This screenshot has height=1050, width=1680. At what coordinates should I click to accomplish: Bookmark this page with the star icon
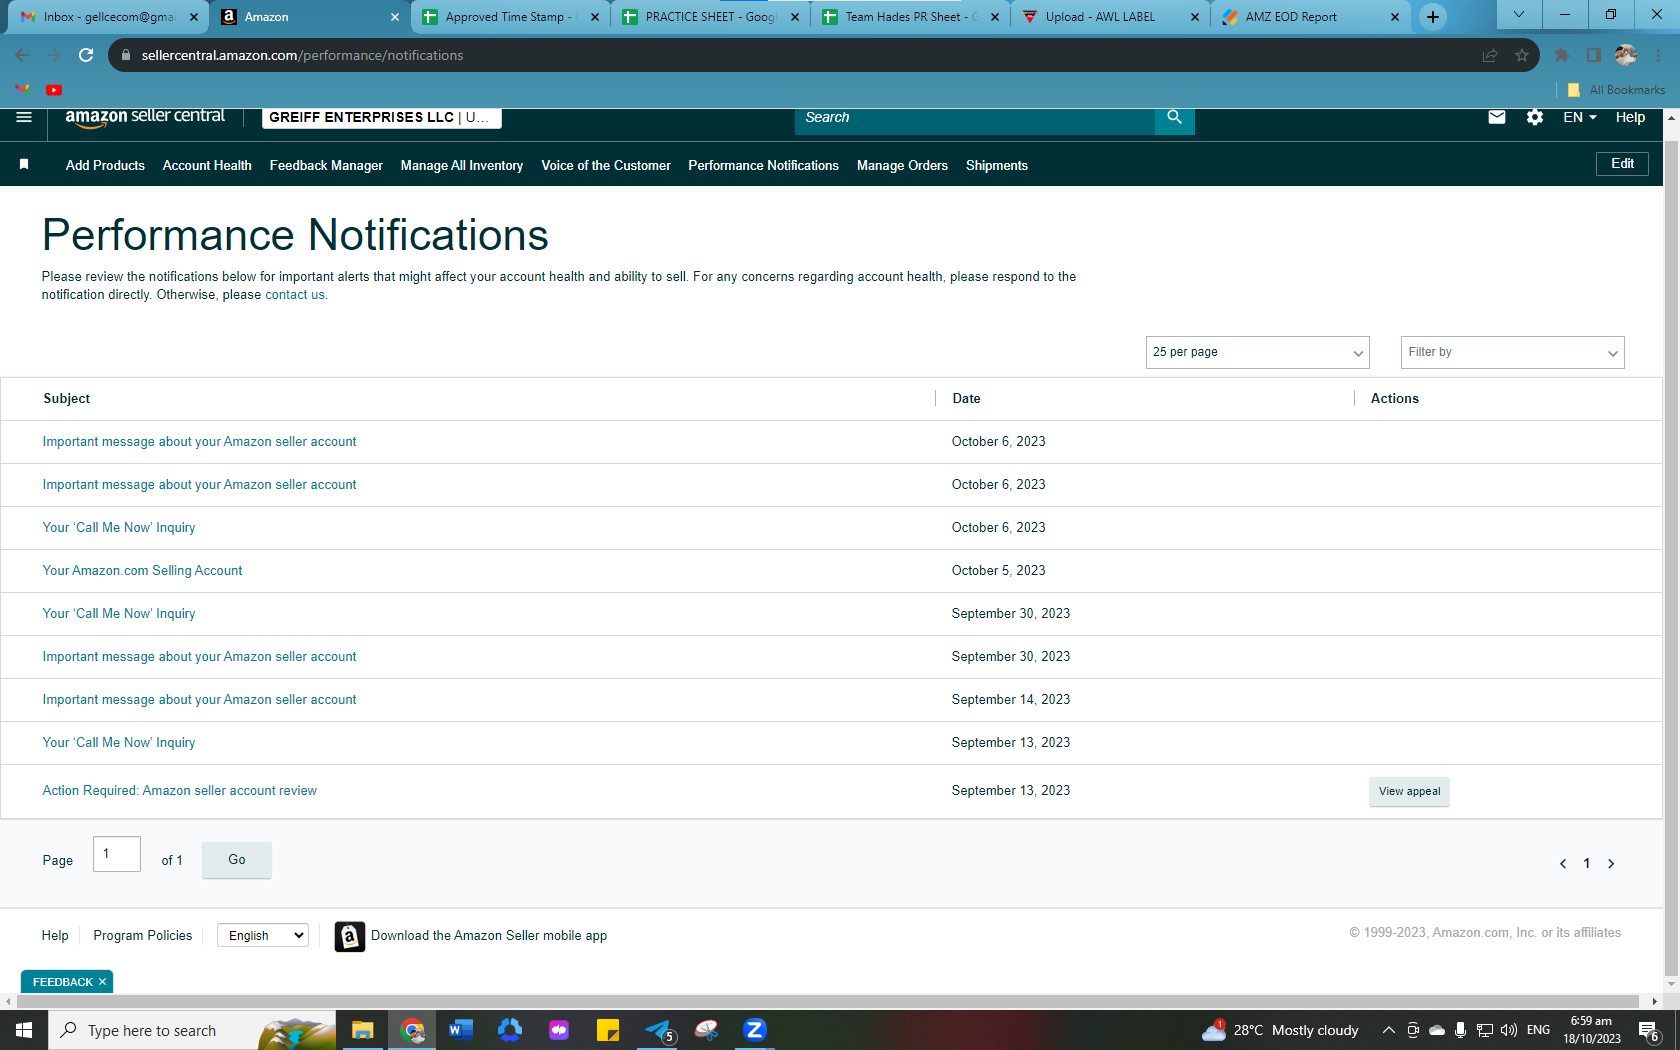[1522, 55]
